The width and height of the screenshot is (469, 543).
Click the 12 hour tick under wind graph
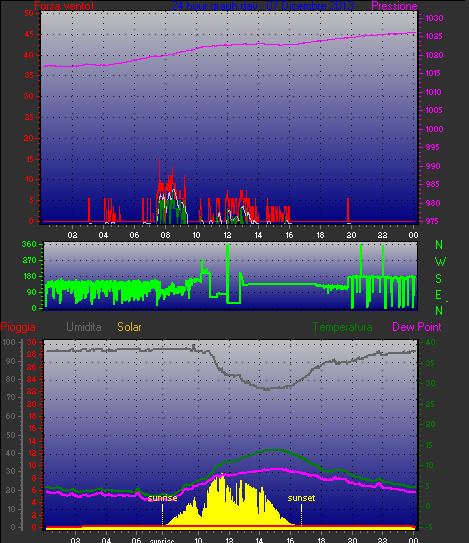tap(227, 235)
